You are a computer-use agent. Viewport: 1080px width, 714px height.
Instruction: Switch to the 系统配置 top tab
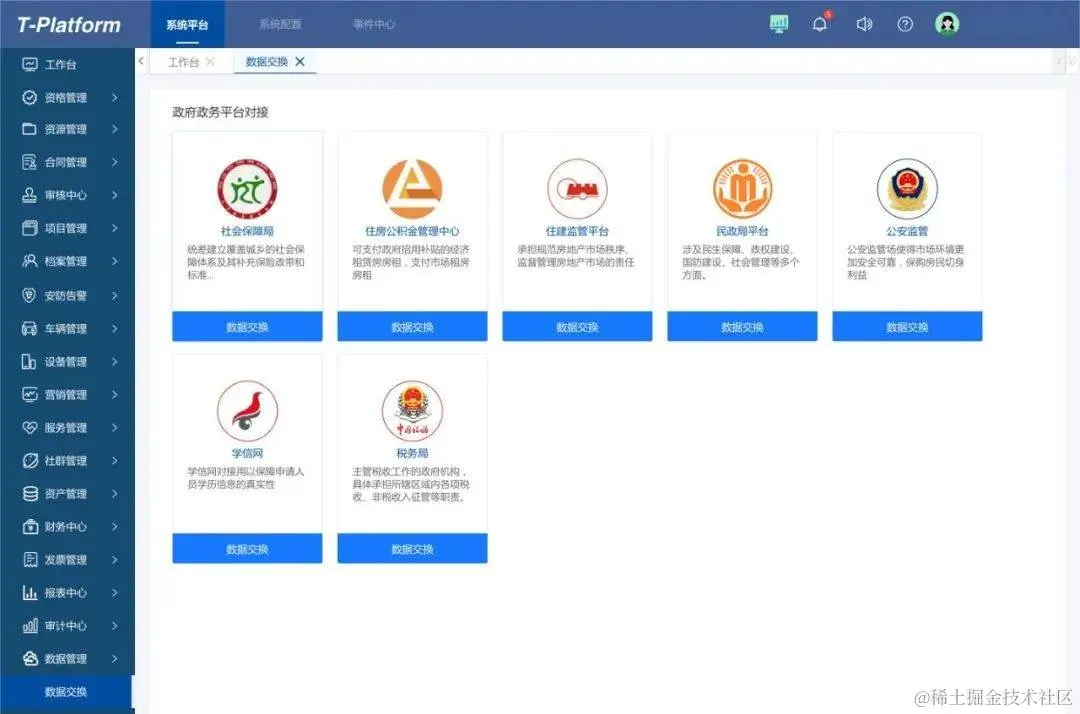[x=280, y=24]
